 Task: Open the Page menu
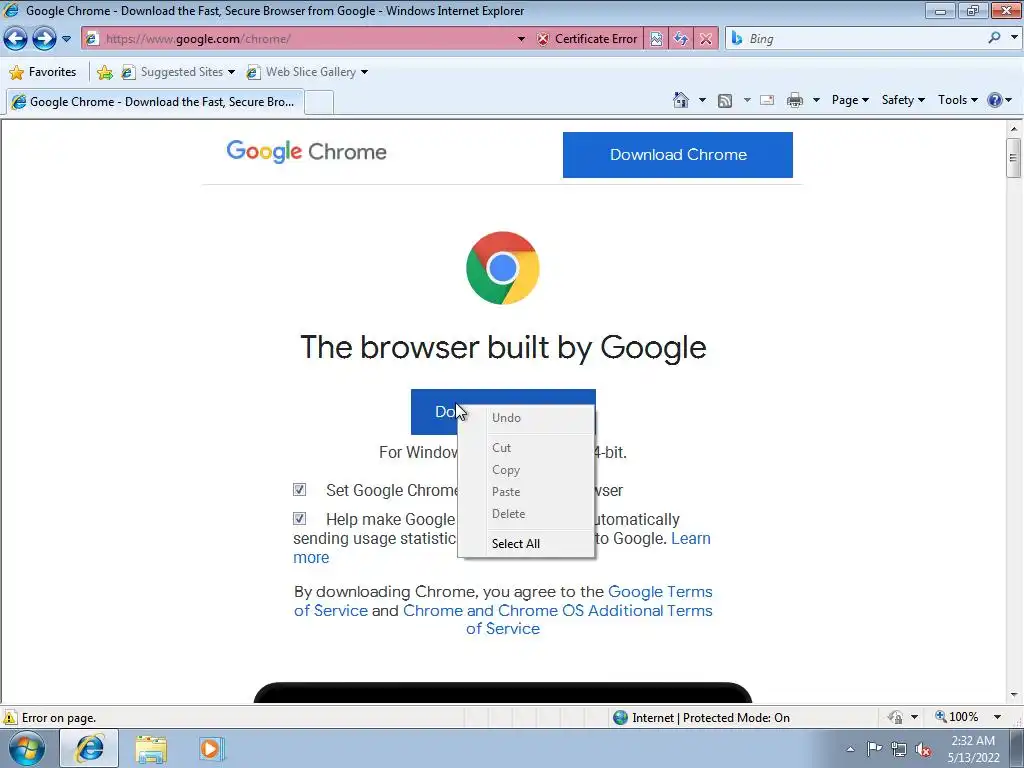pyautogui.click(x=850, y=100)
